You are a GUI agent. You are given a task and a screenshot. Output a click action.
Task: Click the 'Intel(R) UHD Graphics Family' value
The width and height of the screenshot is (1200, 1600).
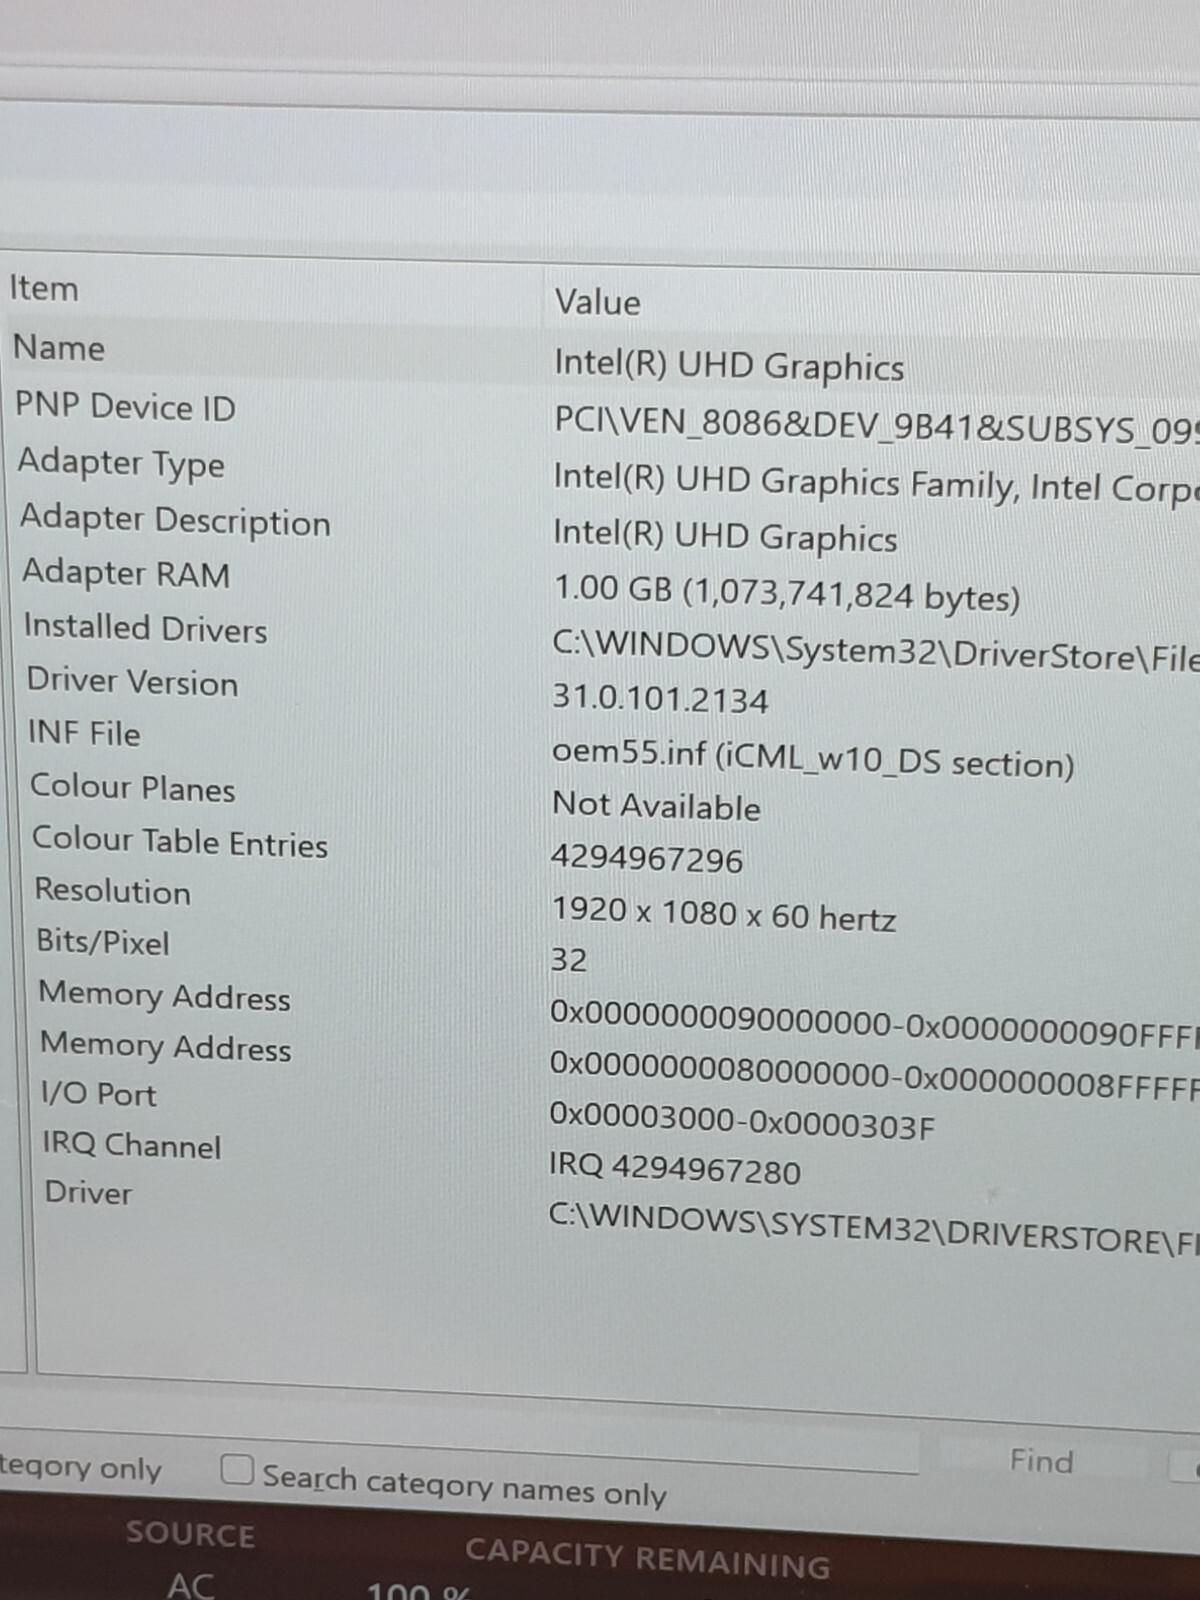[x=875, y=483]
